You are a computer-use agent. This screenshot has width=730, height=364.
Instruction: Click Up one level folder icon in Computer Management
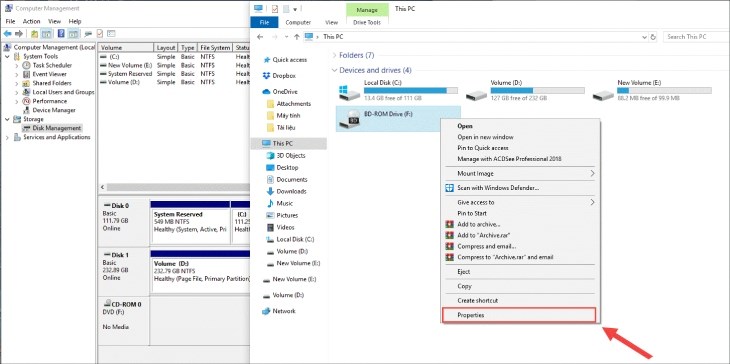point(34,34)
